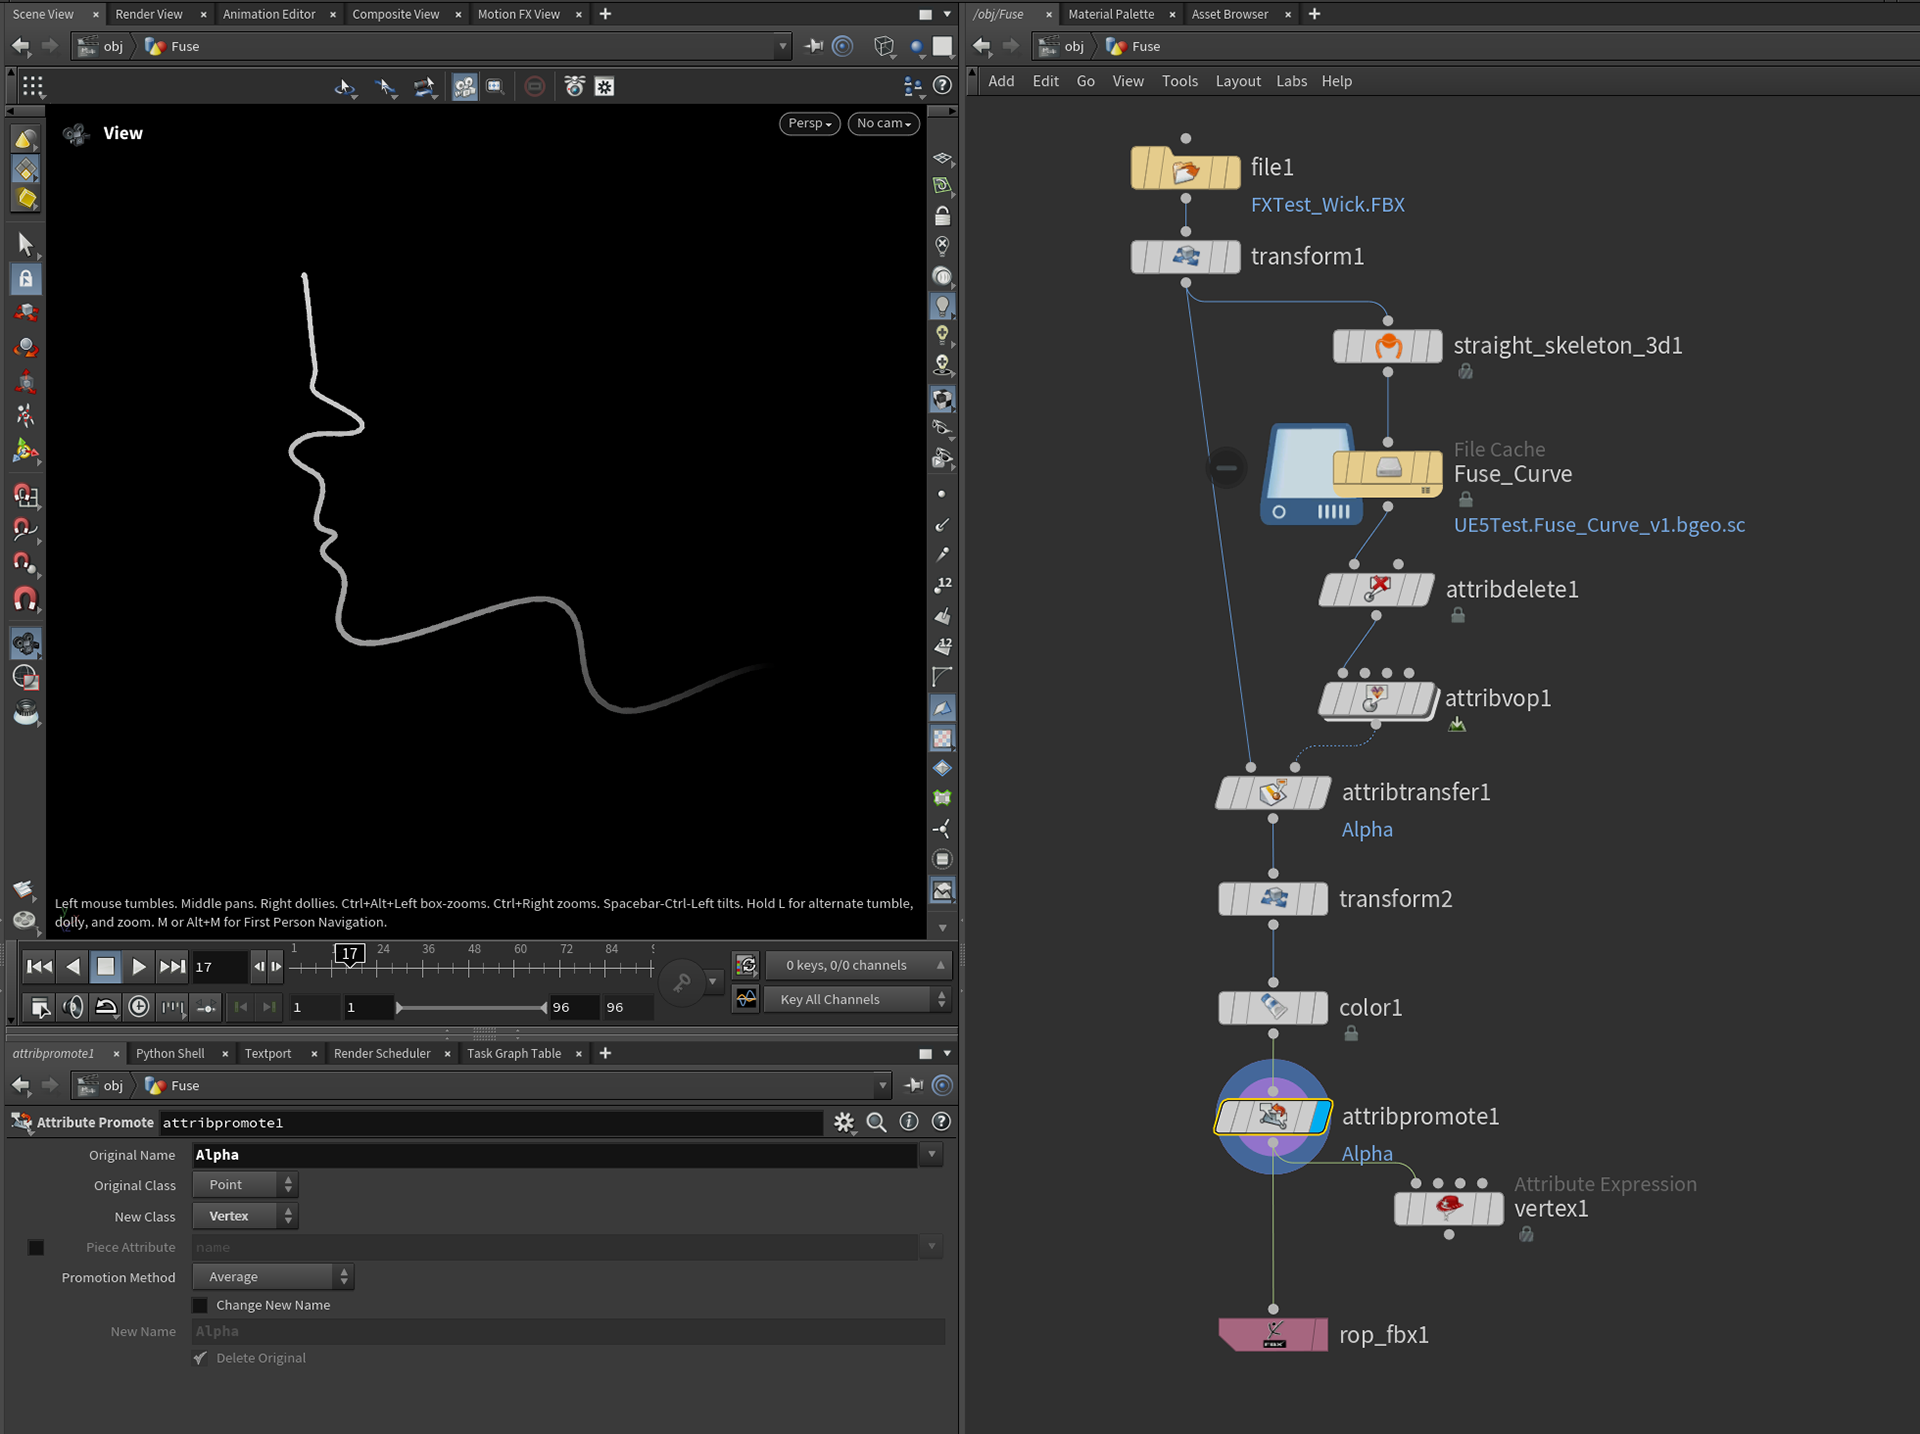Open the node info icon in parameters
This screenshot has height=1434, width=1920.
(909, 1122)
